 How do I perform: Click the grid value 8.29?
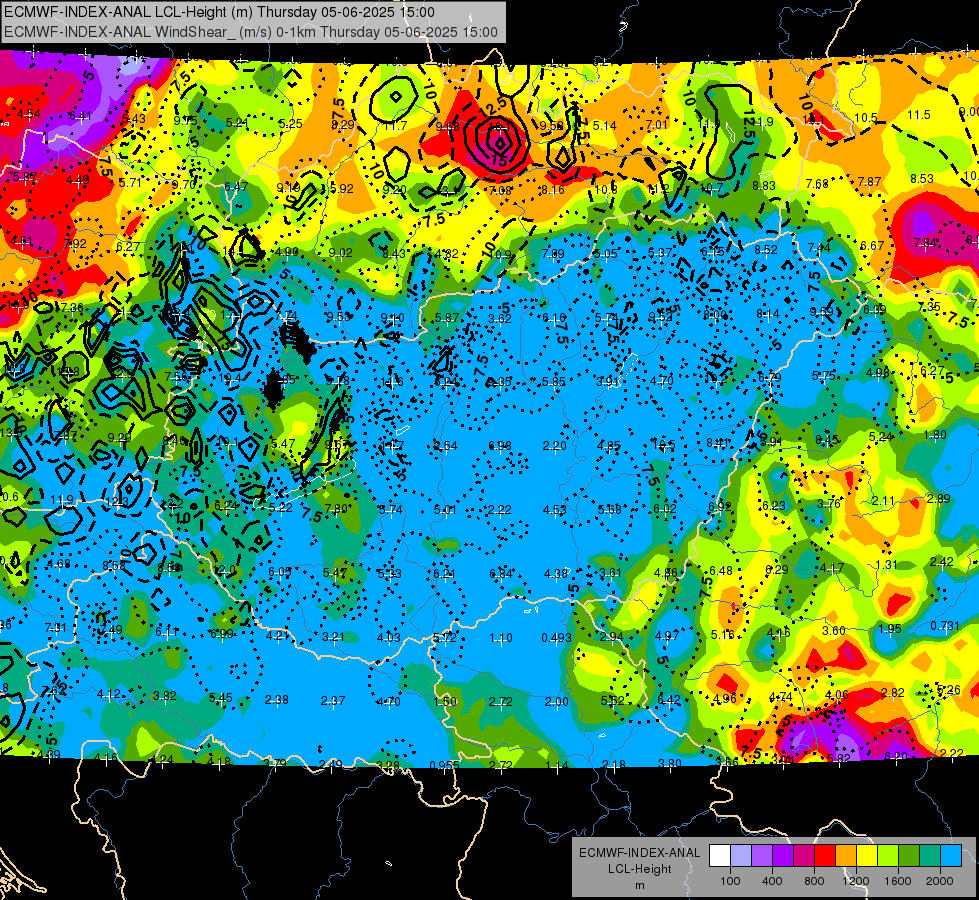[x=343, y=125]
